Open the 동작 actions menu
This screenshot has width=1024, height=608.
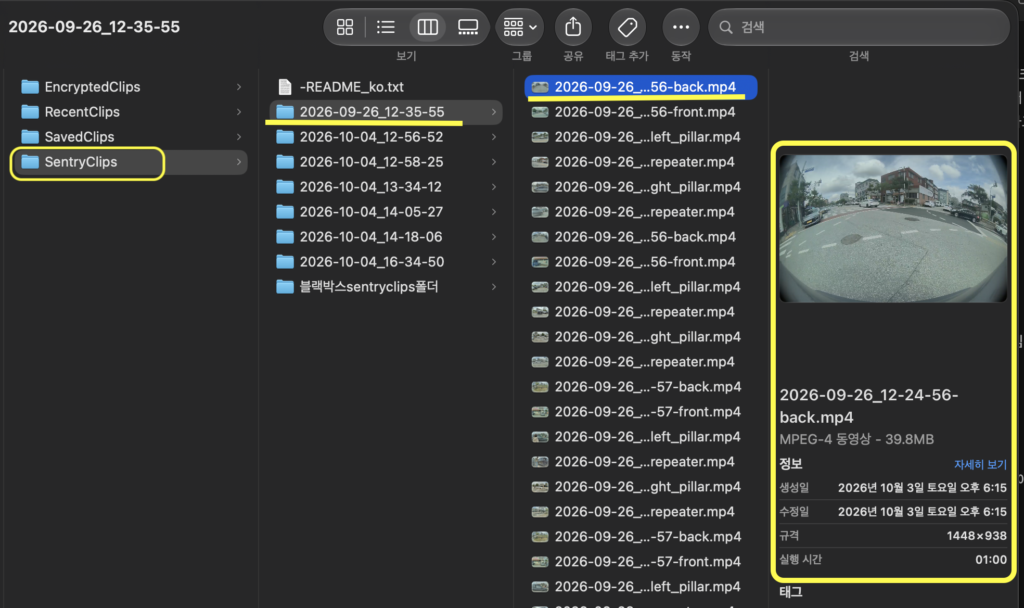pyautogui.click(x=680, y=27)
